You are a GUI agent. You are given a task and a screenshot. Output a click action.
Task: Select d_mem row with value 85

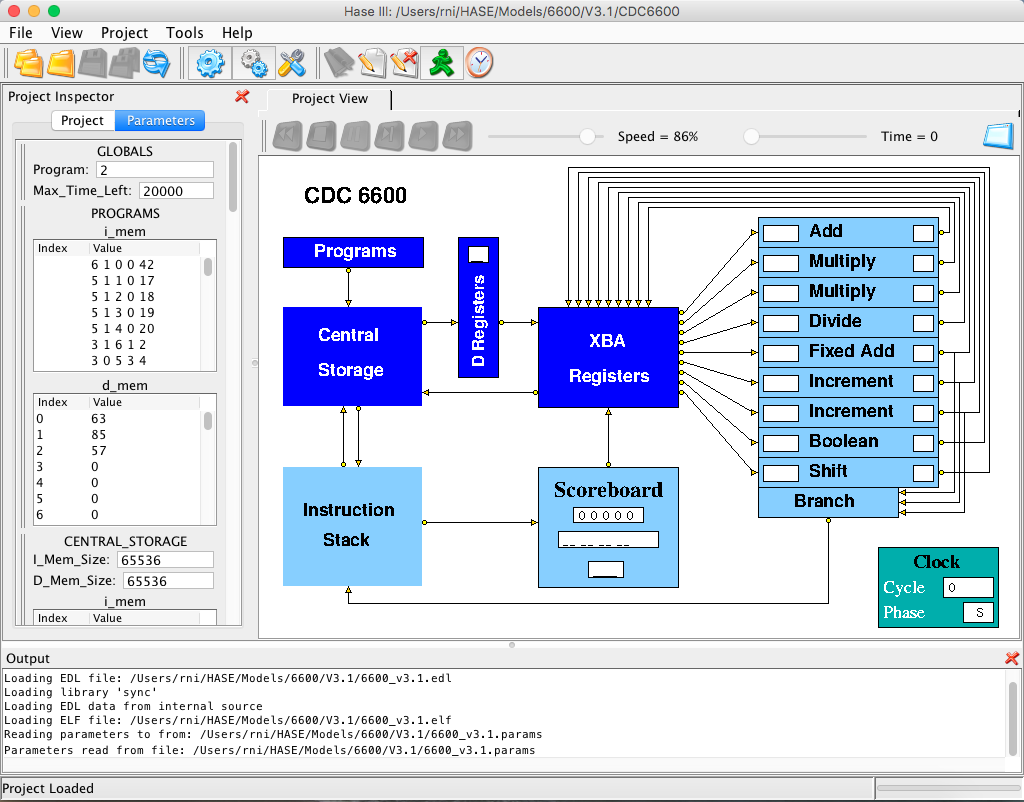[x=118, y=435]
